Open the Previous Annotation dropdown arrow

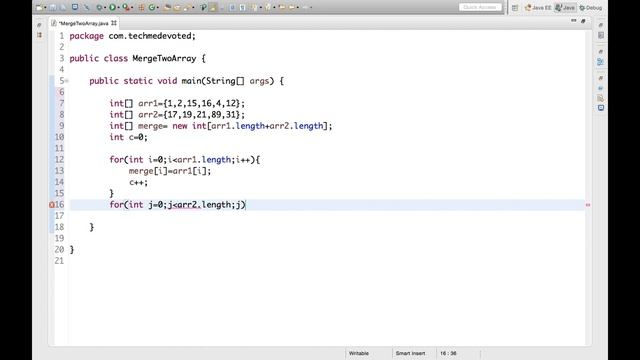coord(274,7)
